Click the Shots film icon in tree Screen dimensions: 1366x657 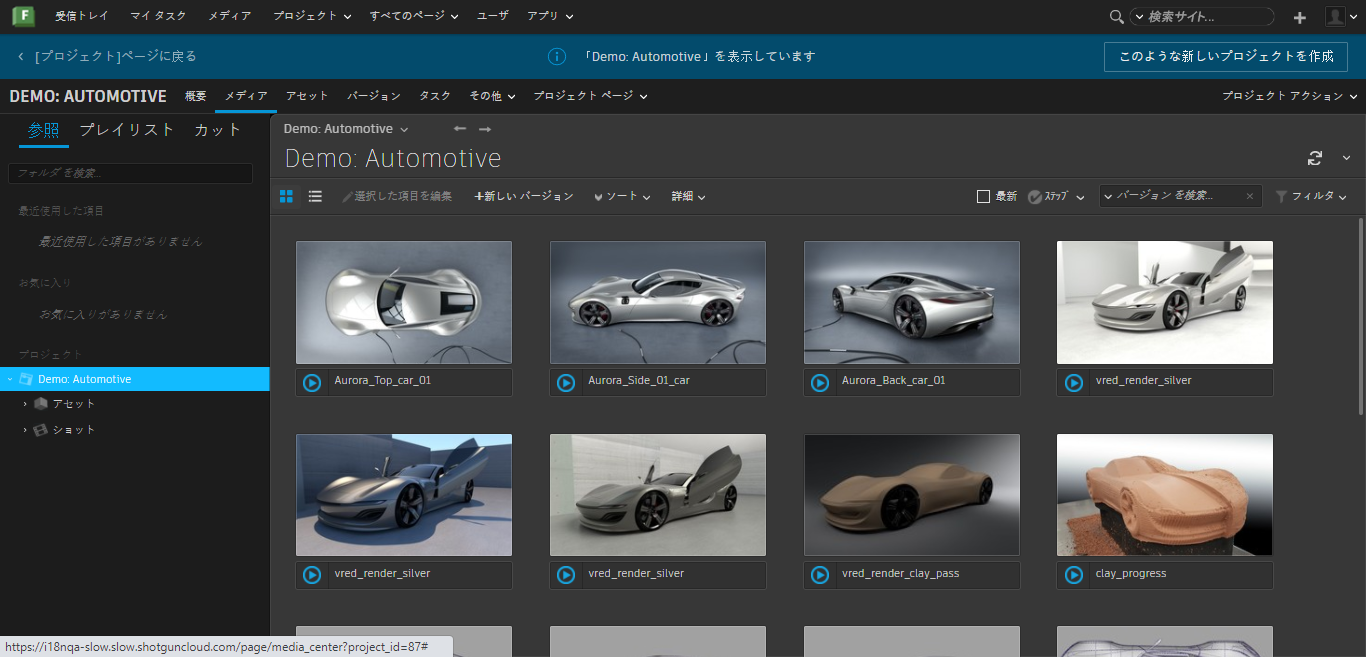(41, 430)
